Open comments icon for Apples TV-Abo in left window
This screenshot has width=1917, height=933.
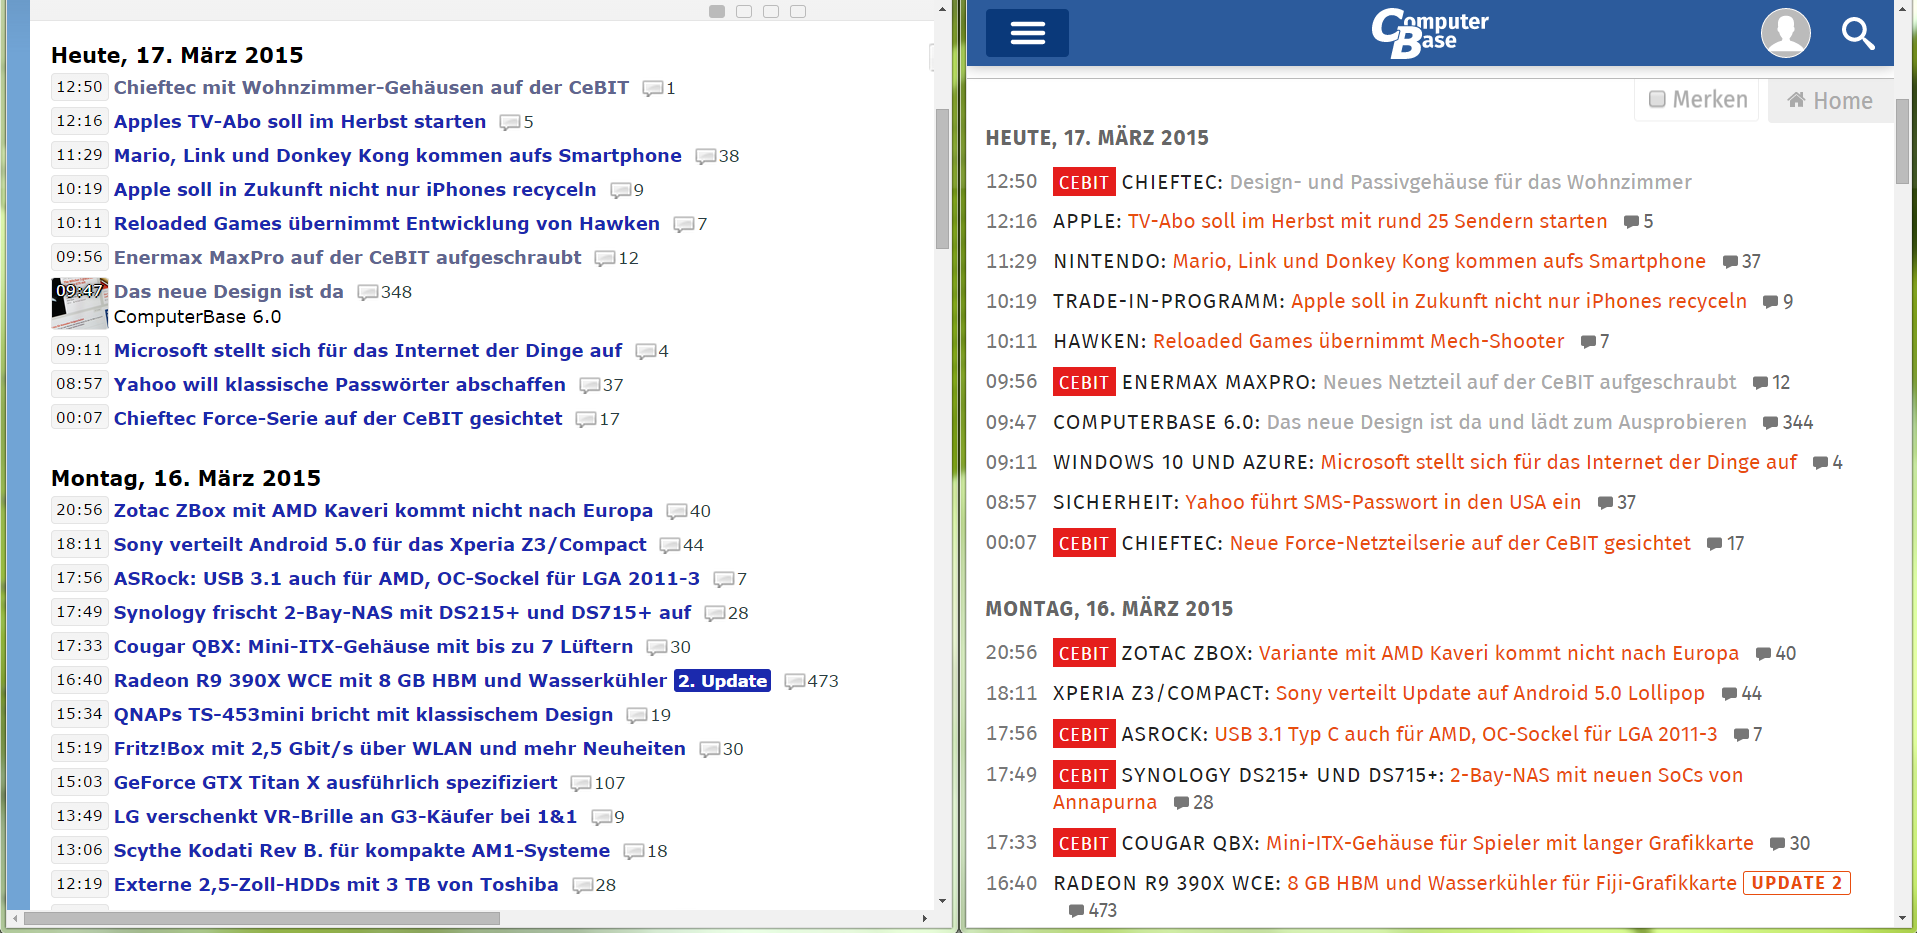[510, 122]
